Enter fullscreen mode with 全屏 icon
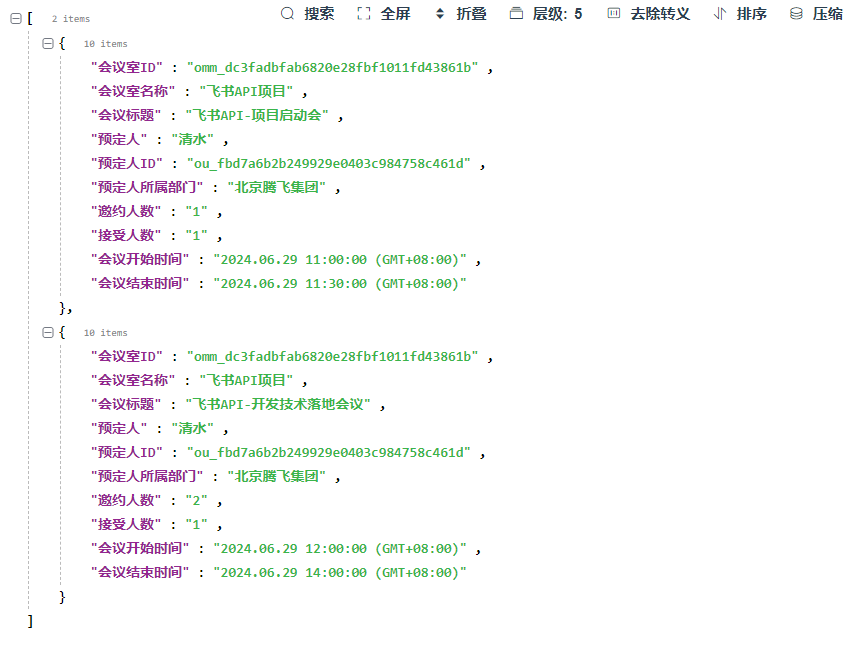The width and height of the screenshot is (856, 655). coord(364,14)
